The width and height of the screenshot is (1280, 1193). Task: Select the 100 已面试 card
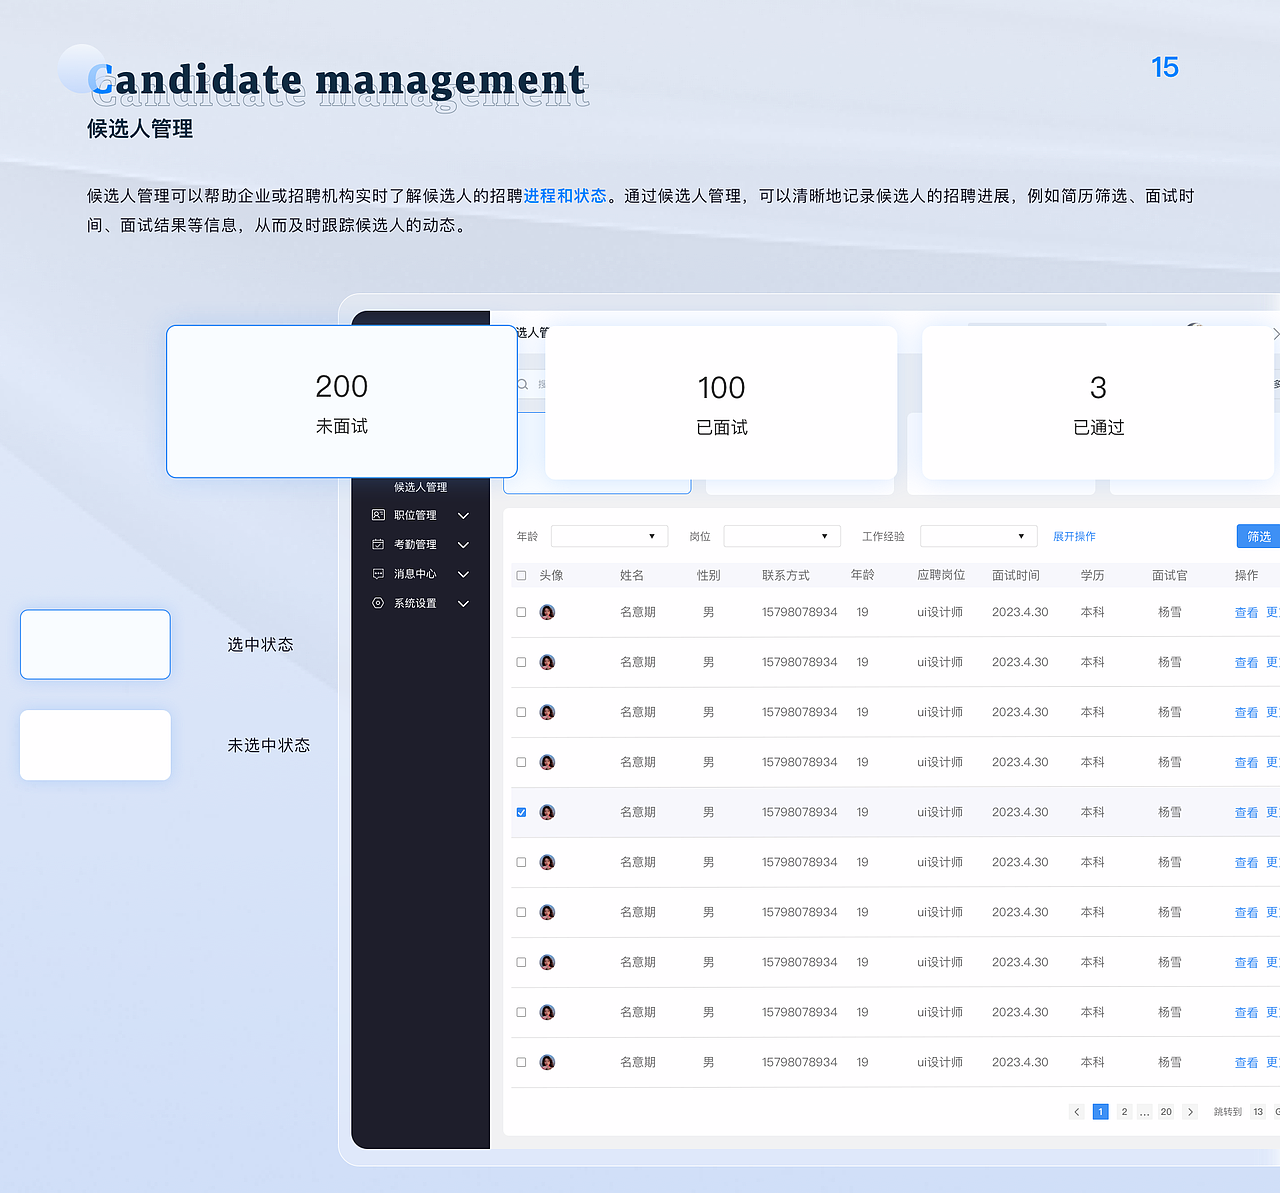(x=721, y=402)
